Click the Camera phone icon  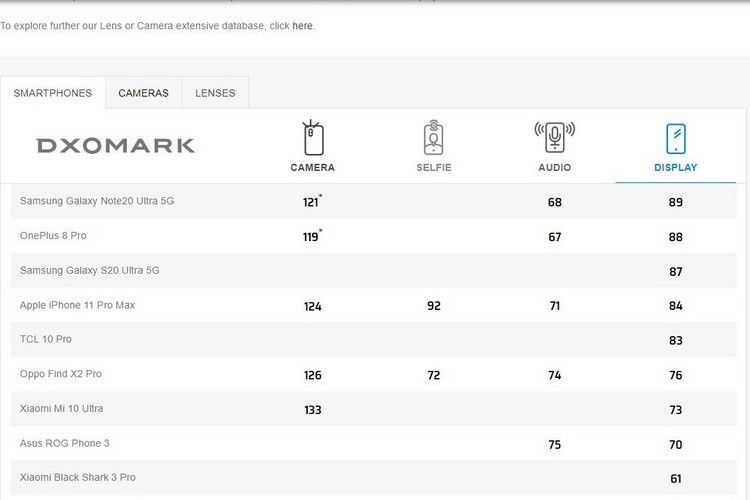(x=313, y=138)
